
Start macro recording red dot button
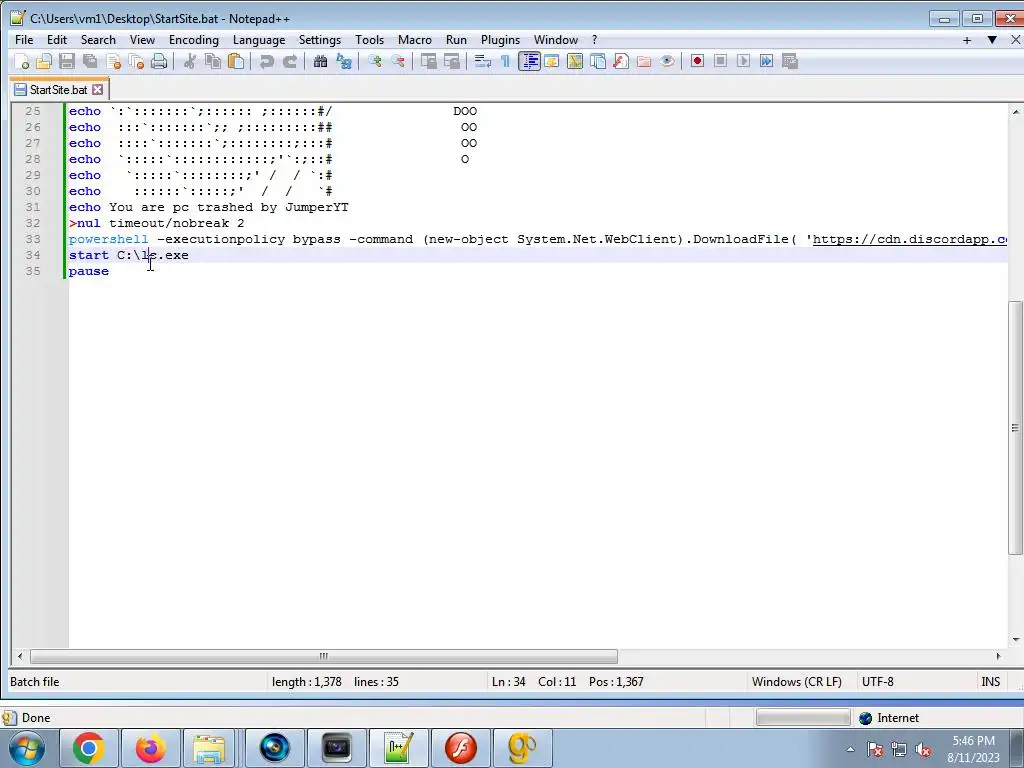tap(697, 61)
